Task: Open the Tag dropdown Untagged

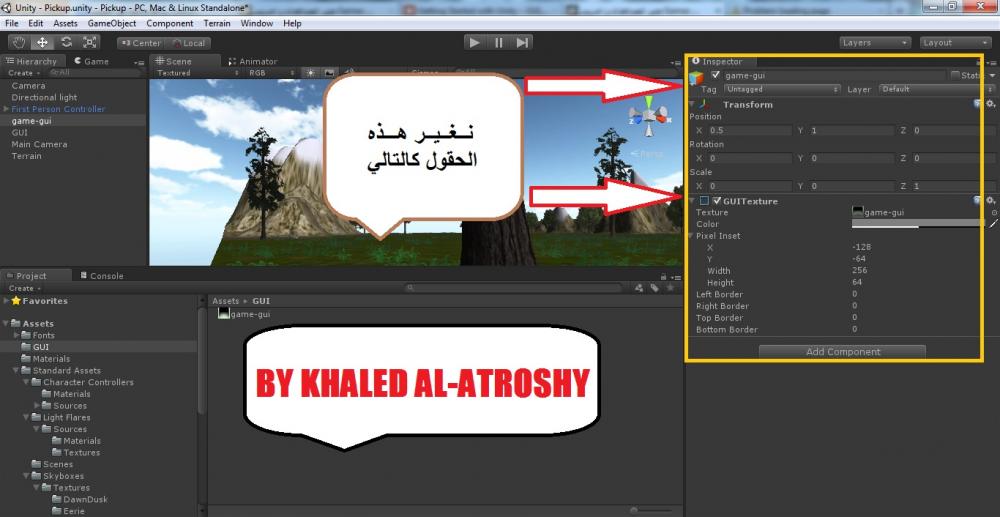Action: (782, 89)
